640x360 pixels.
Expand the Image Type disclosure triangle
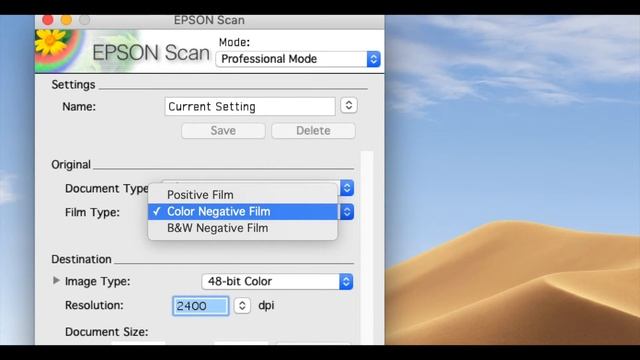56,280
